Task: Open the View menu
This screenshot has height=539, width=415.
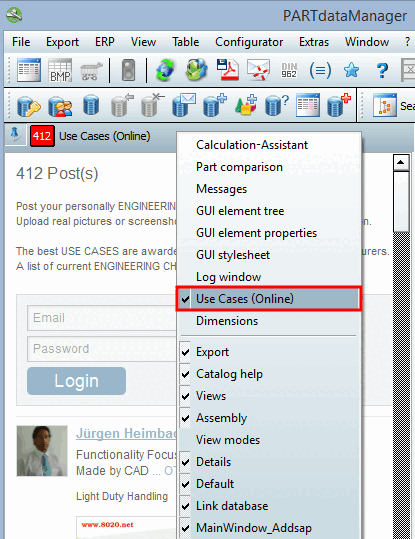Action: [143, 42]
